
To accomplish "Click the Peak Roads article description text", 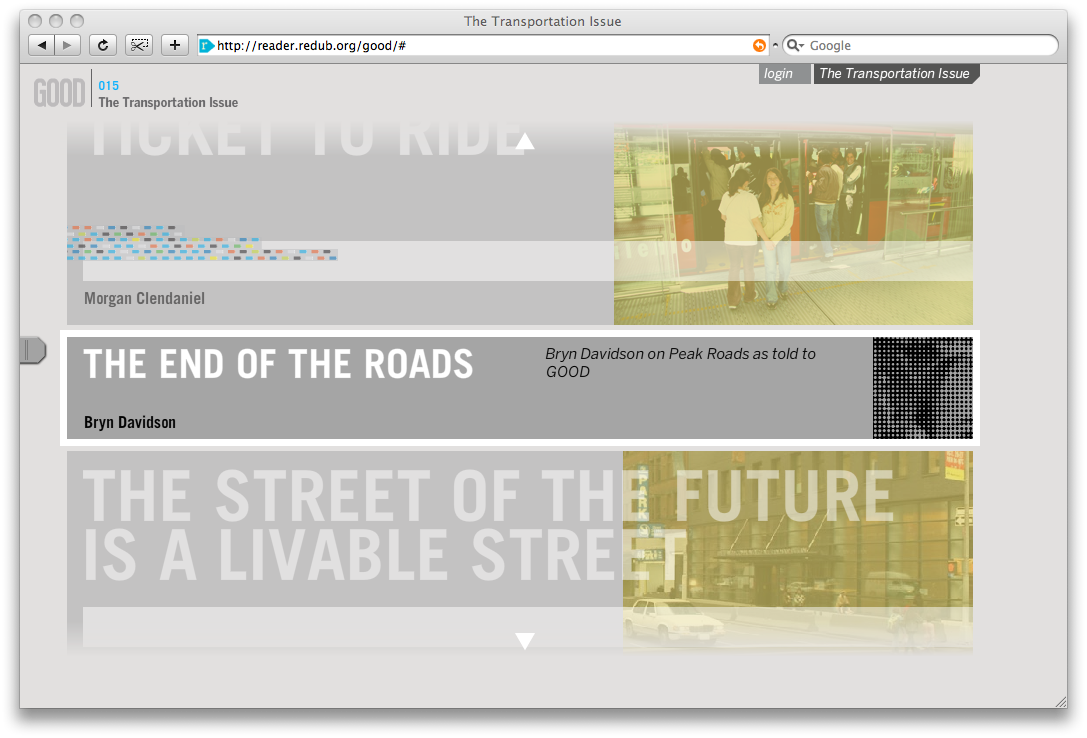I will pyautogui.click(x=680, y=362).
